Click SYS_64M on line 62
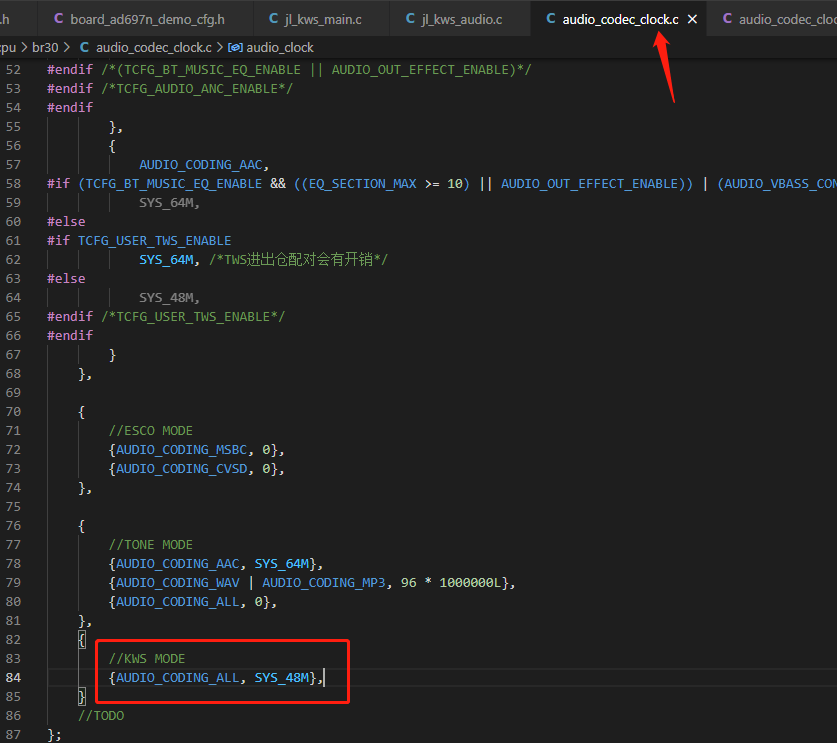The image size is (837, 743). tap(166, 260)
